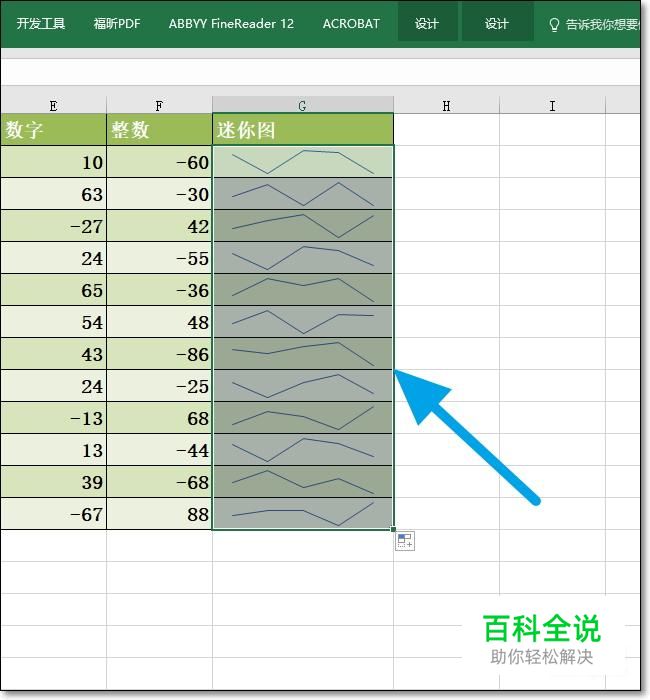This screenshot has width=650, height=700.
Task: Click the fill handle at the selection corner
Action: click(x=393, y=529)
